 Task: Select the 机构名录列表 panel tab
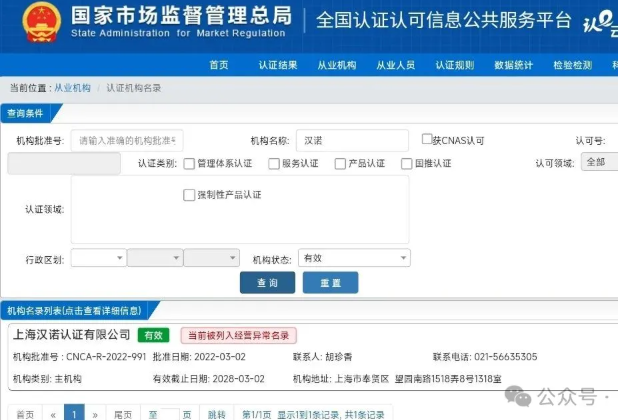(x=77, y=311)
